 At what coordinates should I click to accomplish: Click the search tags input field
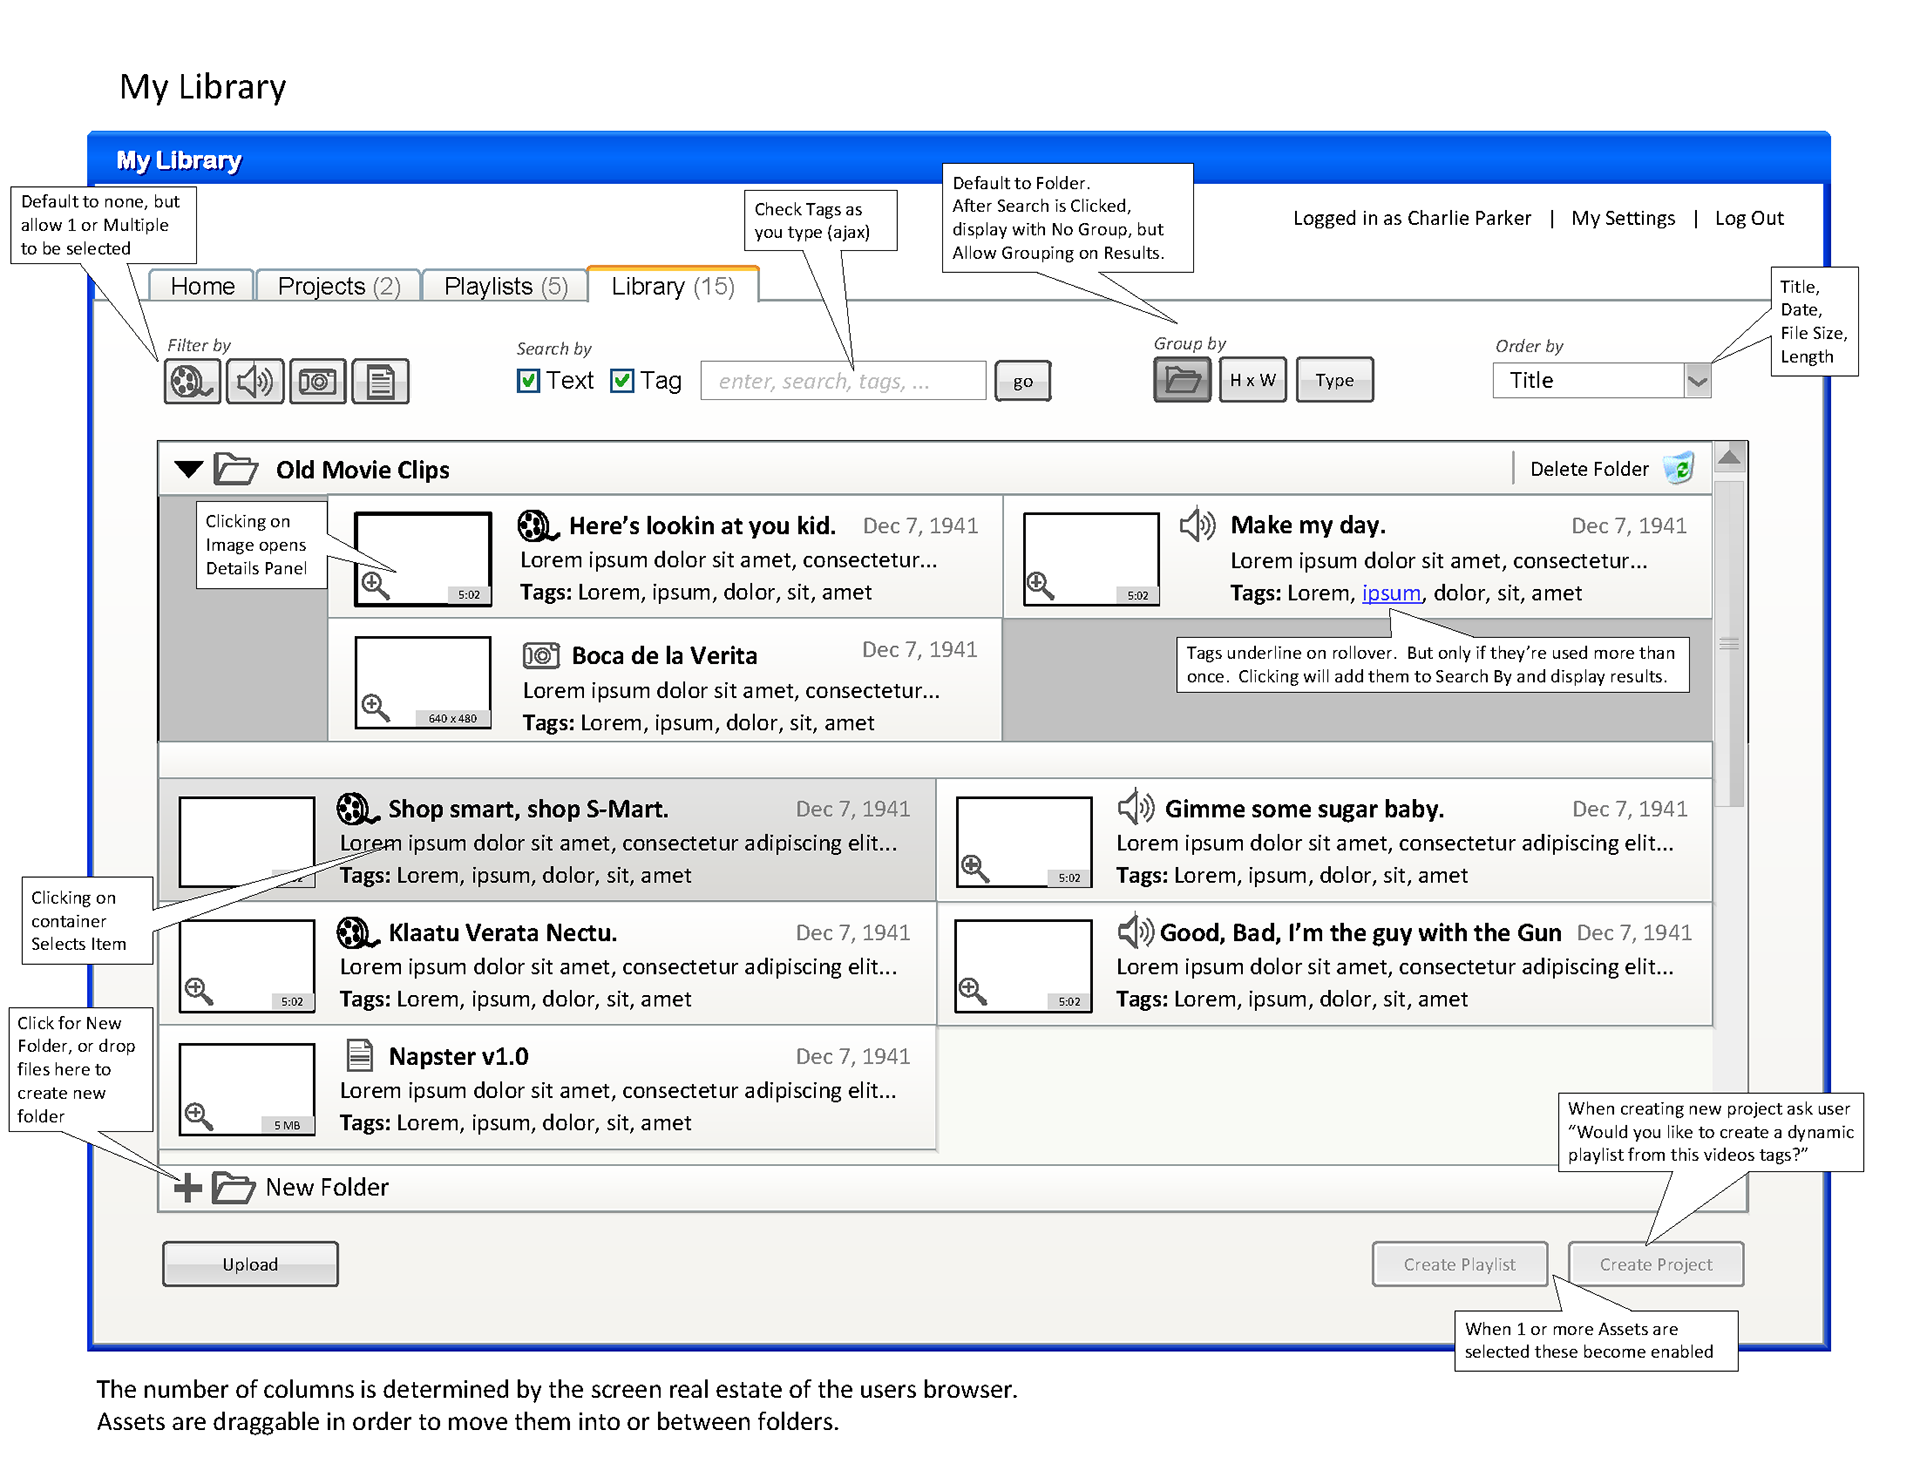click(x=842, y=381)
